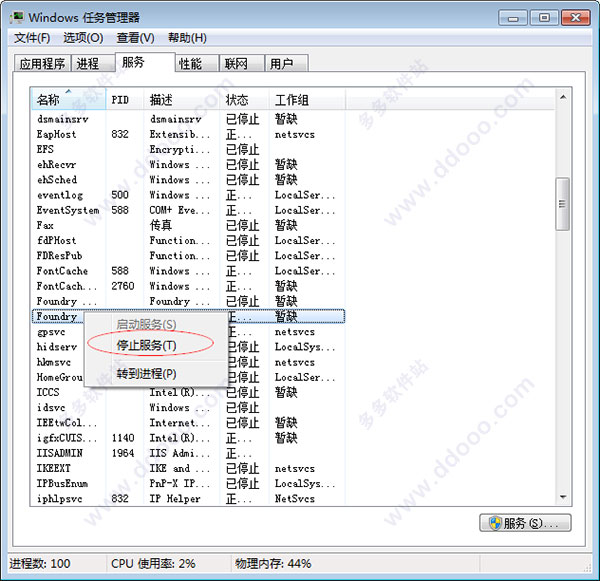This screenshot has width=600, height=581.
Task: Select the idsvc service row
Action: click(188, 407)
